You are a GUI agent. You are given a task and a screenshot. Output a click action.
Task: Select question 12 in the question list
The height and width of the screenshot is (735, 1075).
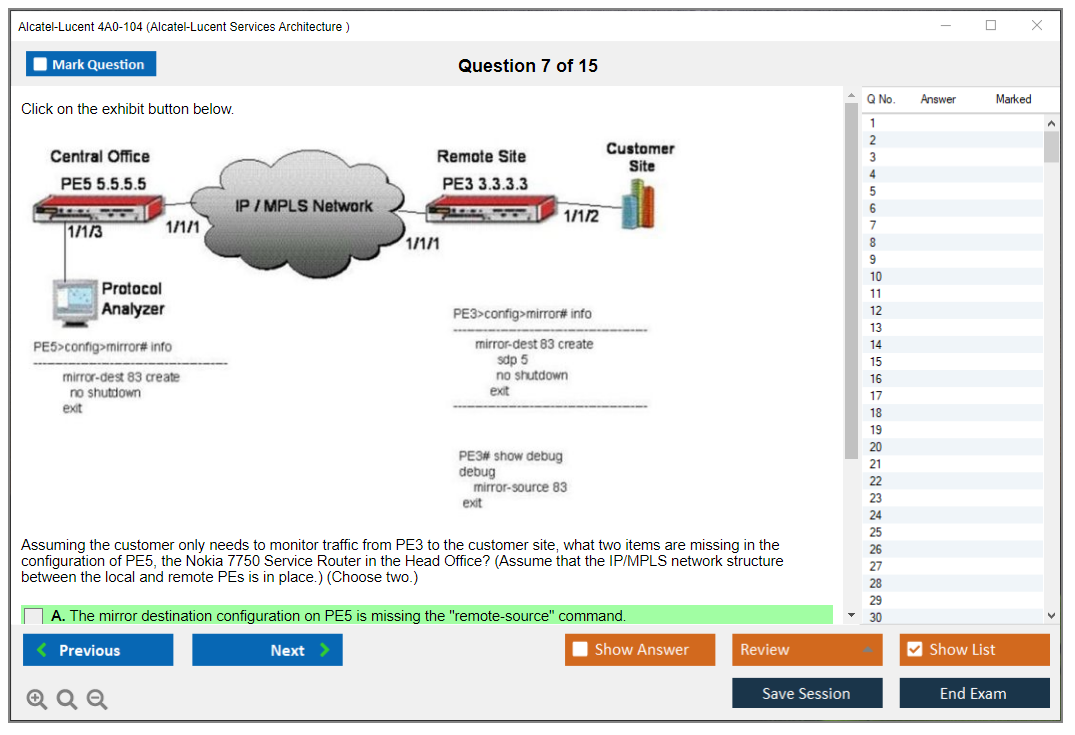875,311
